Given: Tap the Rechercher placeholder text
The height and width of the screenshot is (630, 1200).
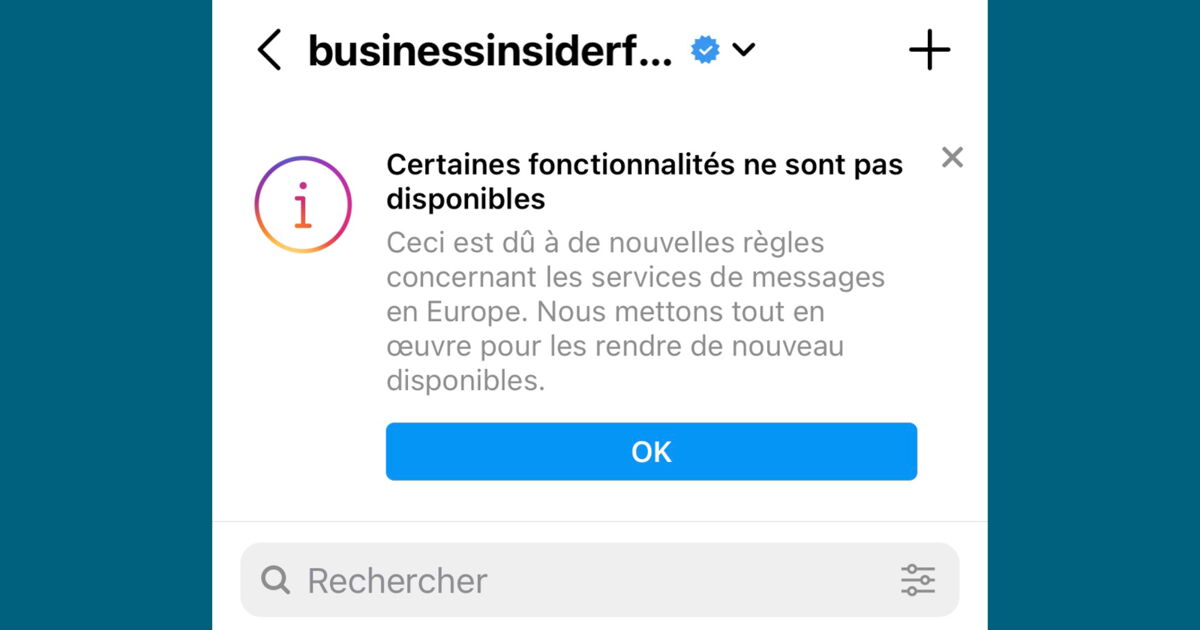Looking at the screenshot, I should [x=398, y=580].
